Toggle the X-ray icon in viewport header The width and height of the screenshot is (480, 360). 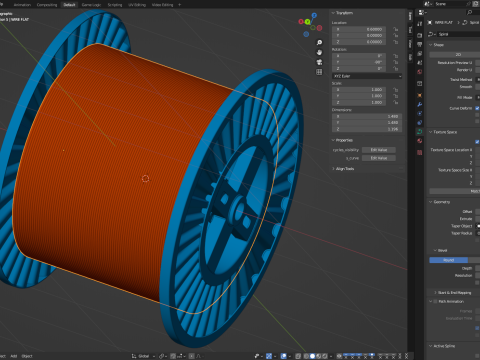click(298, 356)
